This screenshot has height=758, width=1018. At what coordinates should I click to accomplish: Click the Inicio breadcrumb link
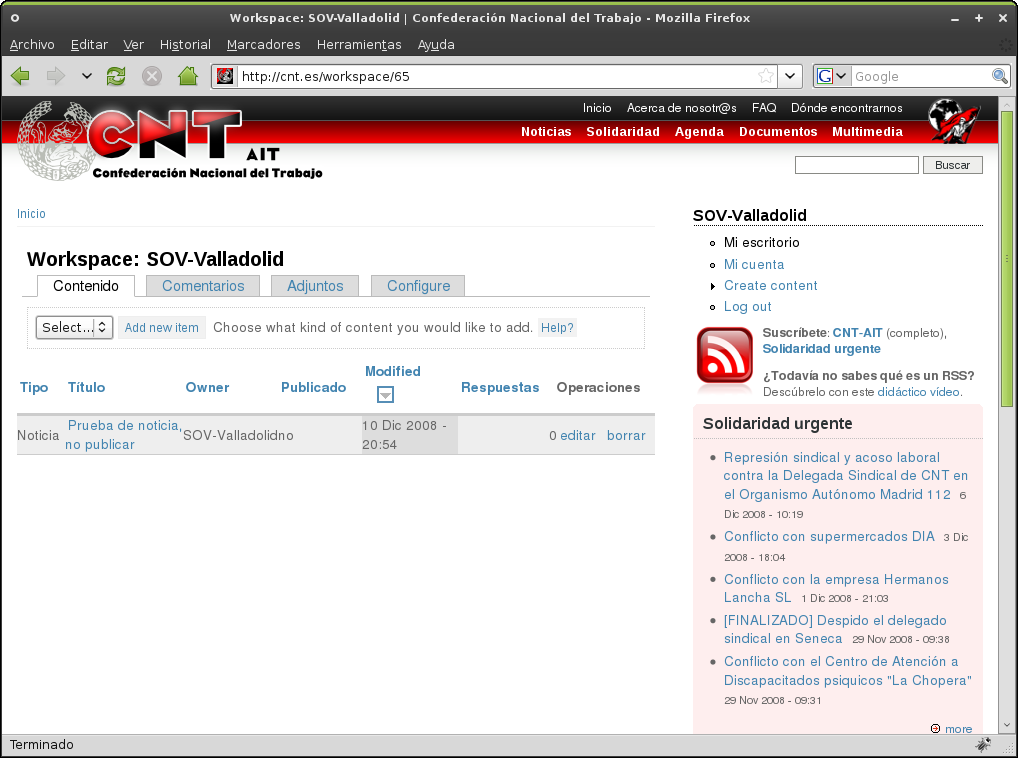tap(31, 214)
